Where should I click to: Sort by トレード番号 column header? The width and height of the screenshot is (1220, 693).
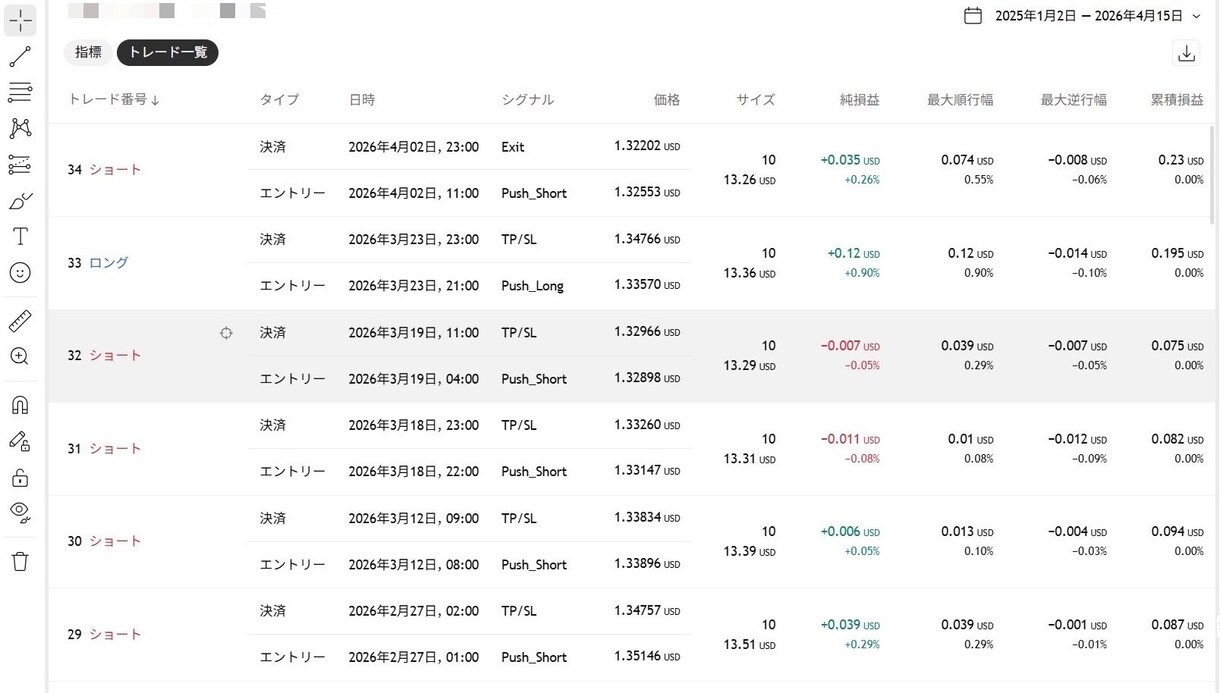(114, 100)
